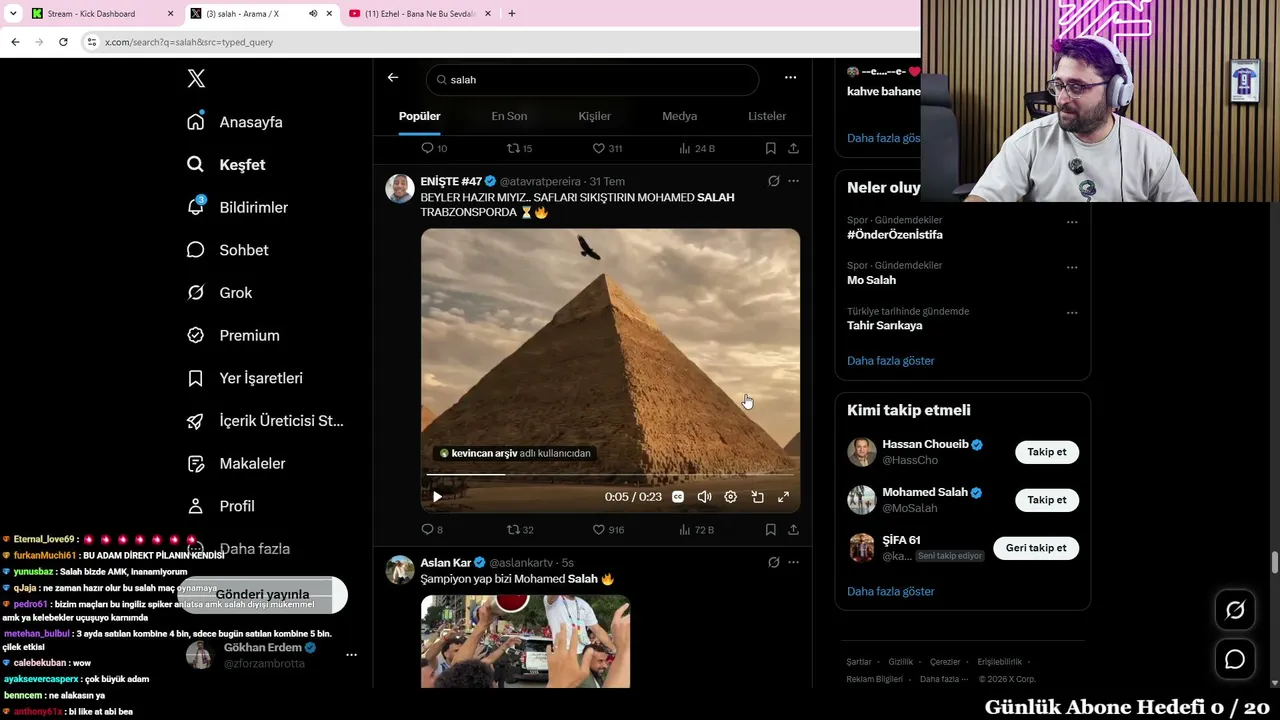Follow Mohamed Salah
This screenshot has height=720, width=1280.
[1047, 500]
